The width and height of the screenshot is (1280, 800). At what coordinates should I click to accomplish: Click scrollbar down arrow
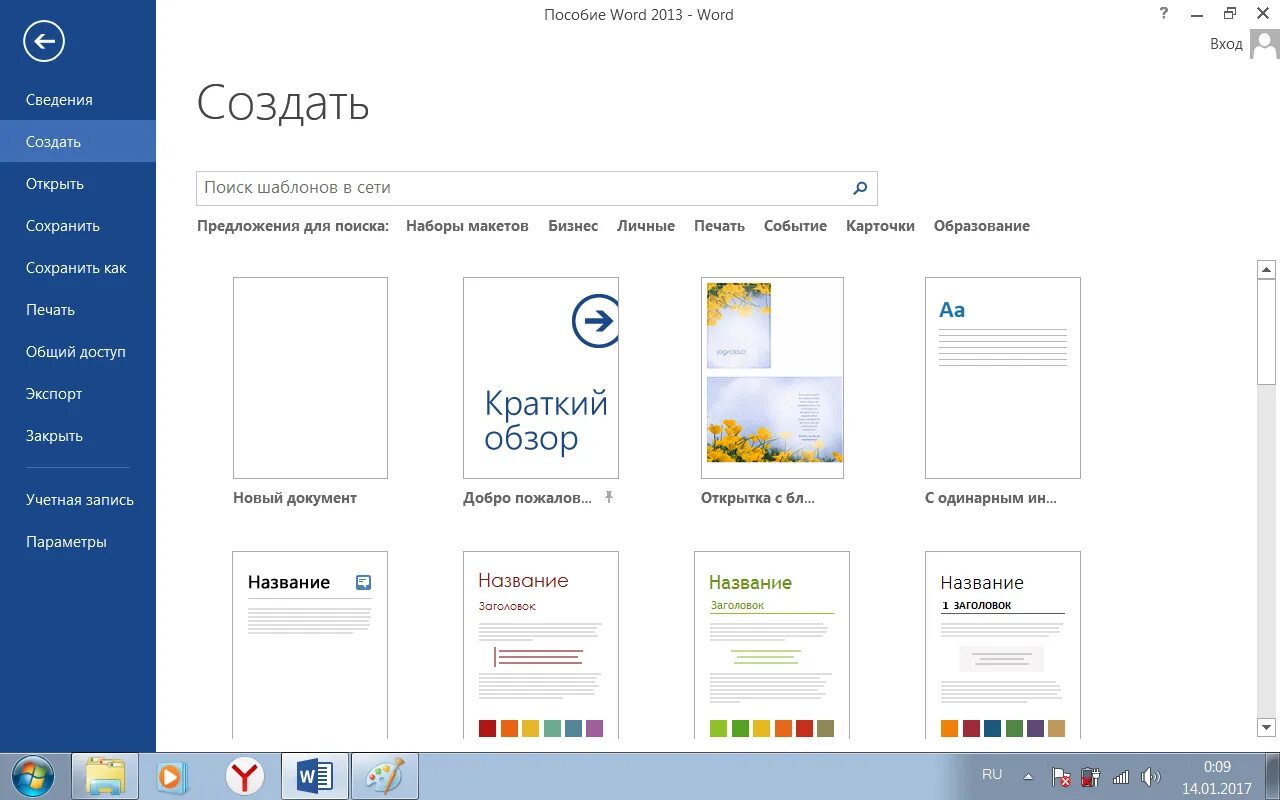pyautogui.click(x=1267, y=728)
